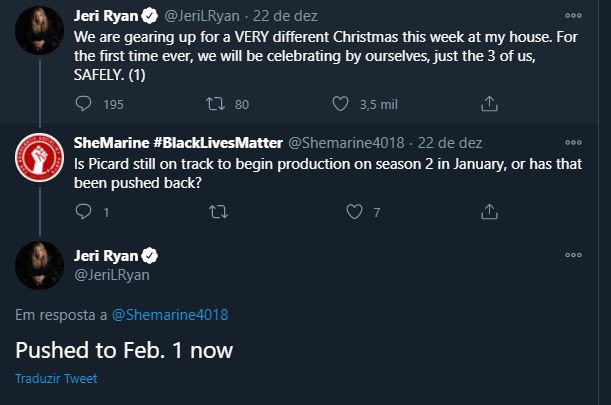Open more options on Jeri Ryan's first tweet
Viewport: 611px width, 405px height.
click(573, 17)
